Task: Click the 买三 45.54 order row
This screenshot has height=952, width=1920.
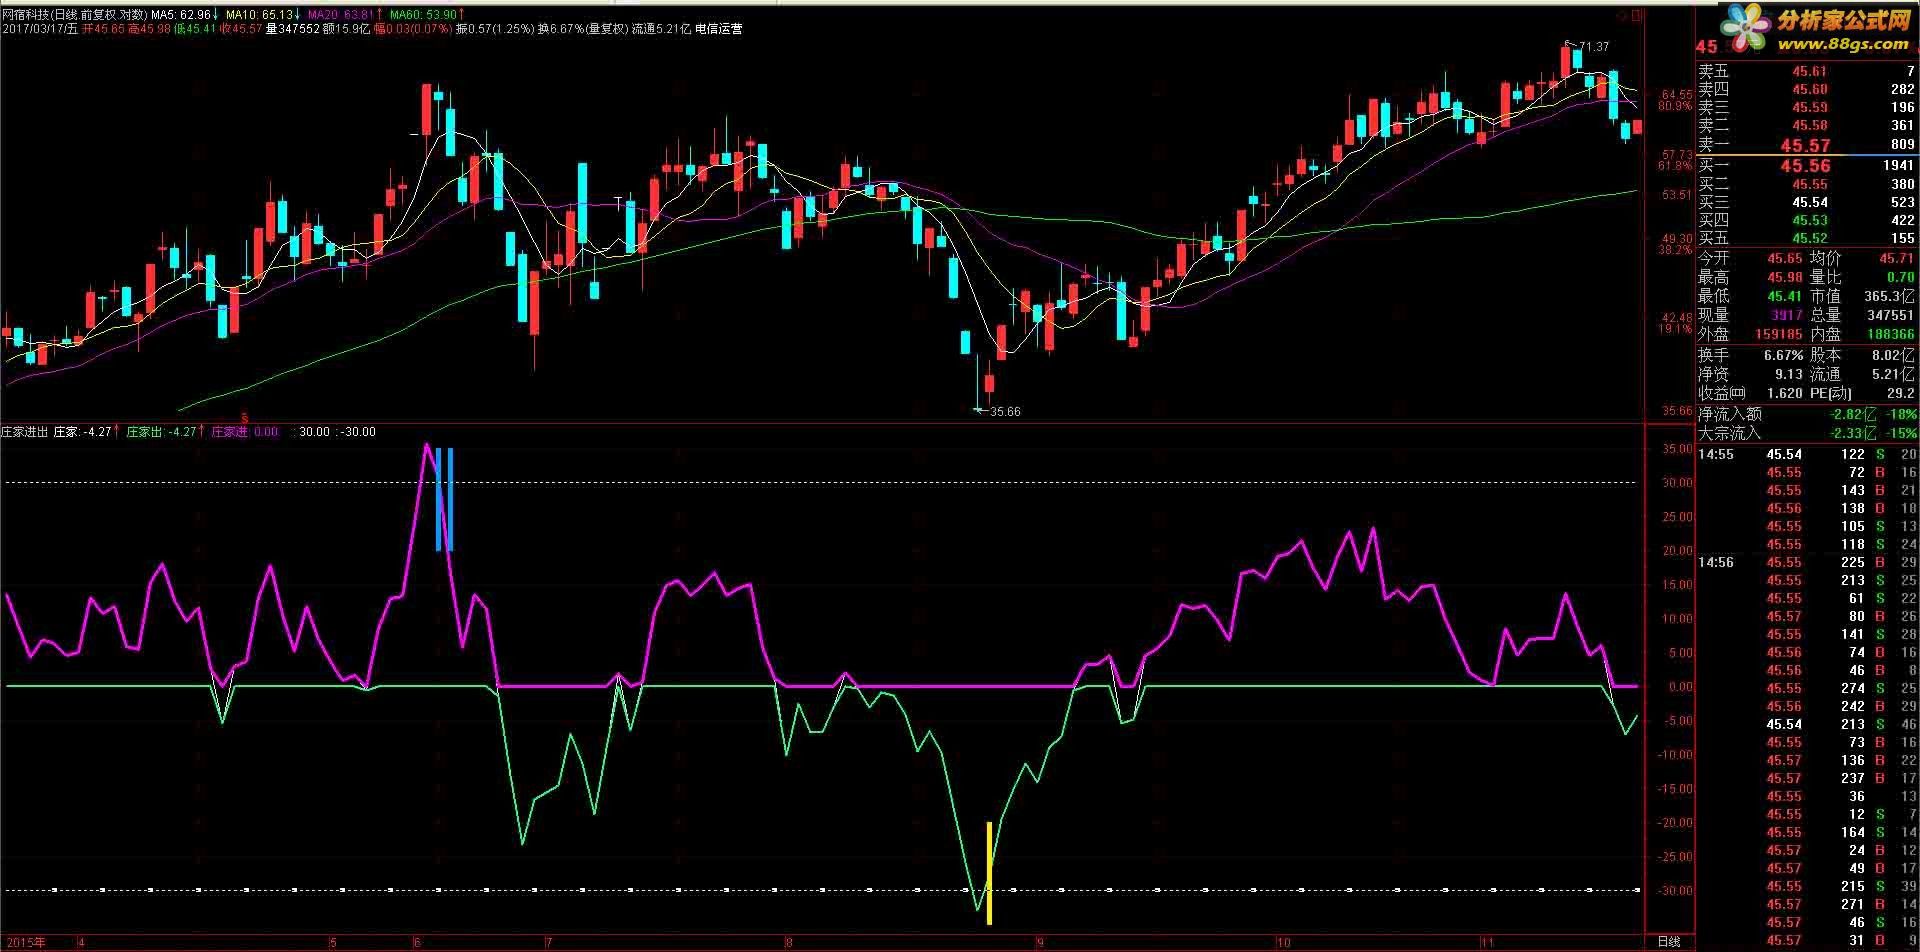Action: pos(1806,202)
